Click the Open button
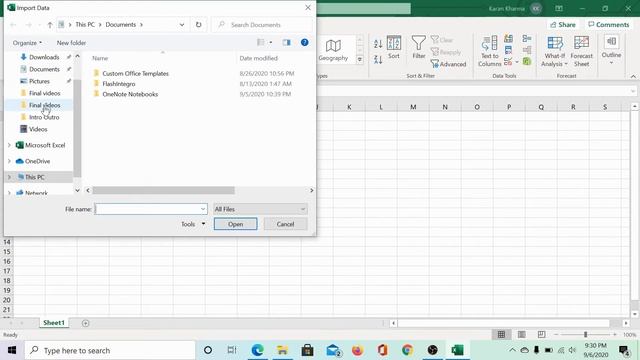This screenshot has width=640, height=360. [236, 224]
